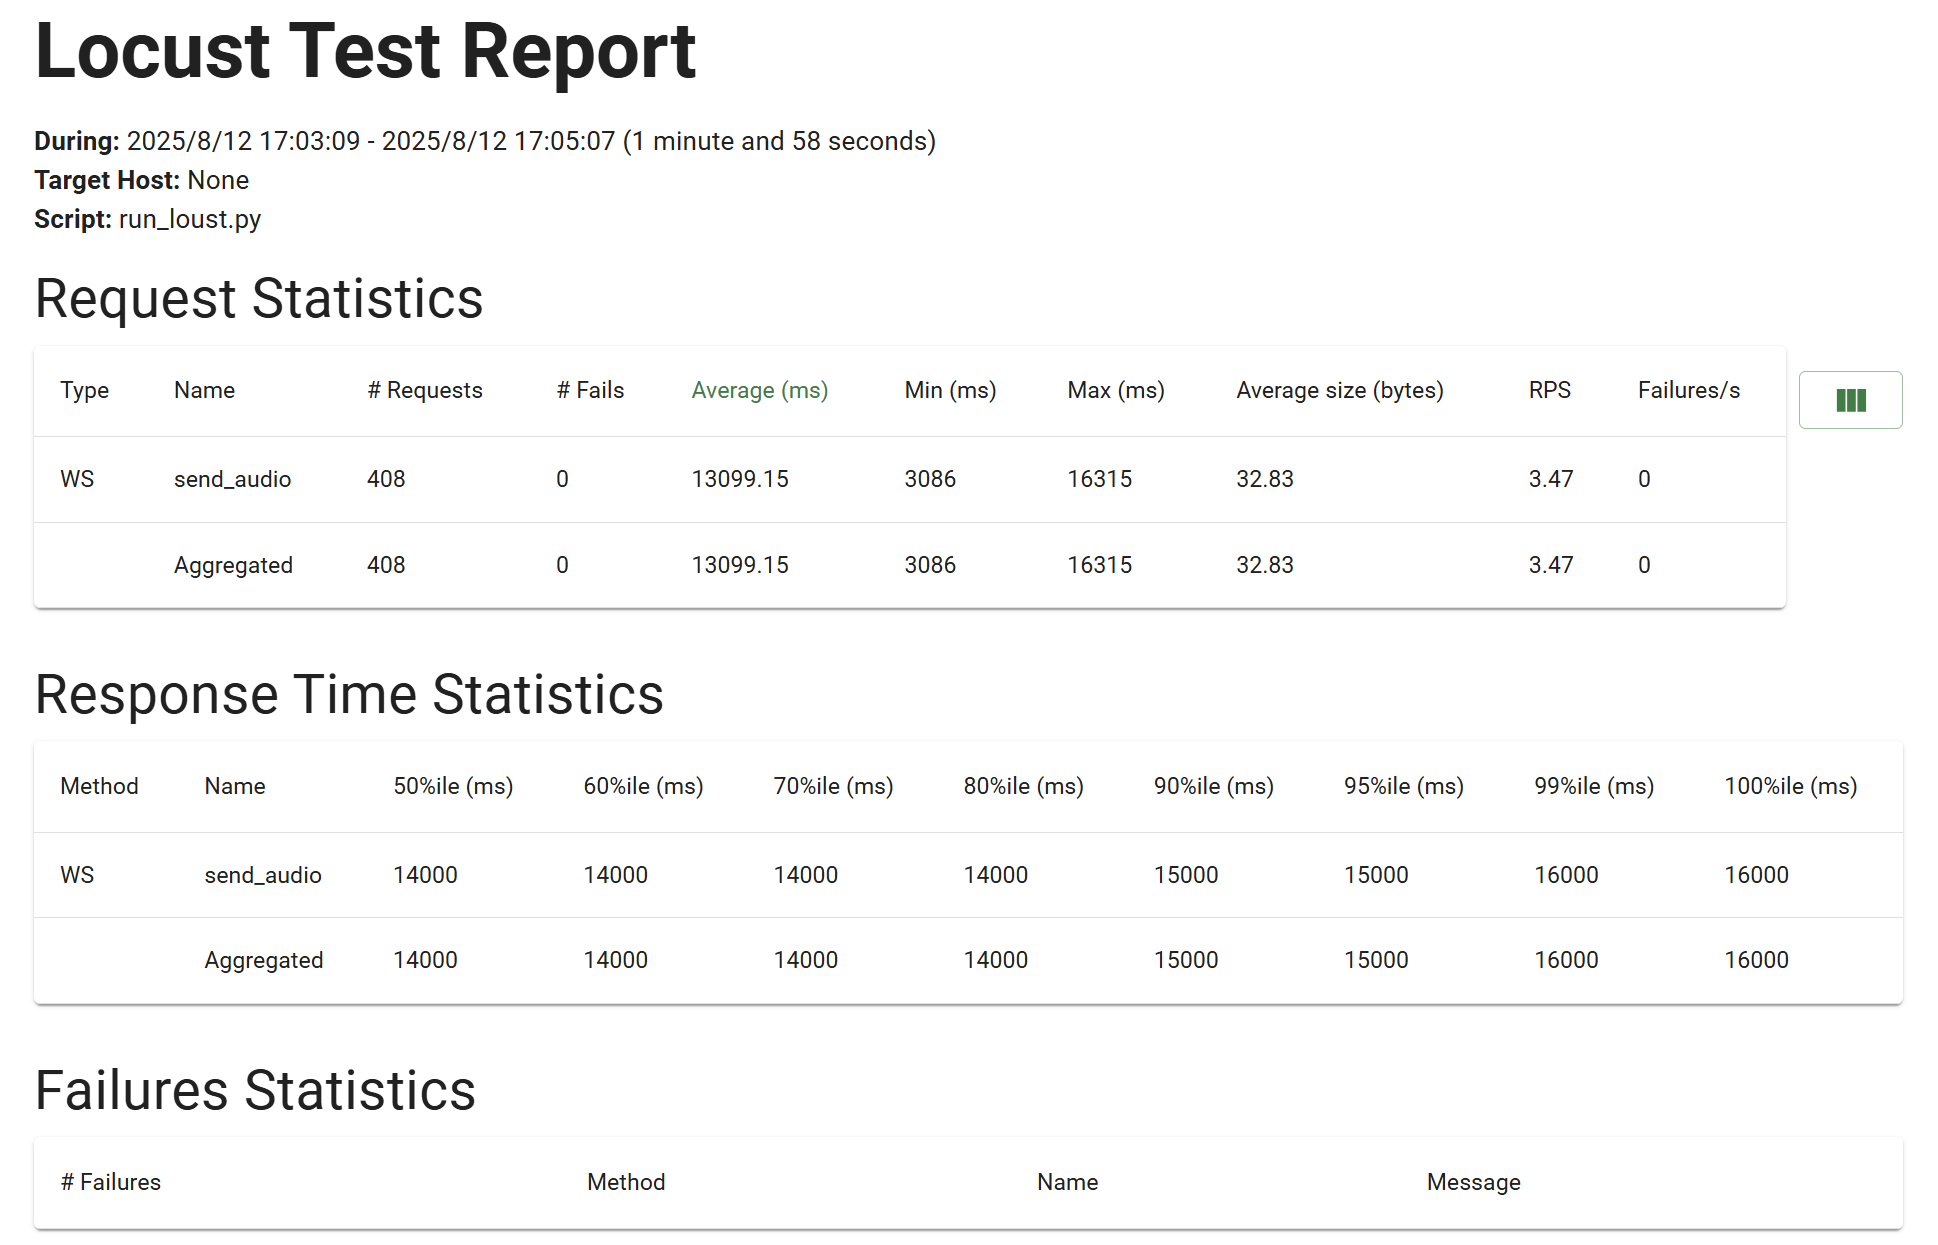
Task: Click Aggregated row in Request Statistics
Action: [x=233, y=565]
